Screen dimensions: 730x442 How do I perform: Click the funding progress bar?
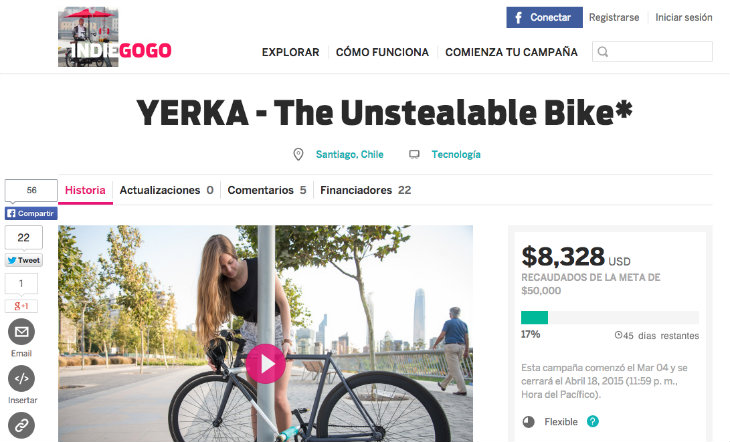pos(610,318)
